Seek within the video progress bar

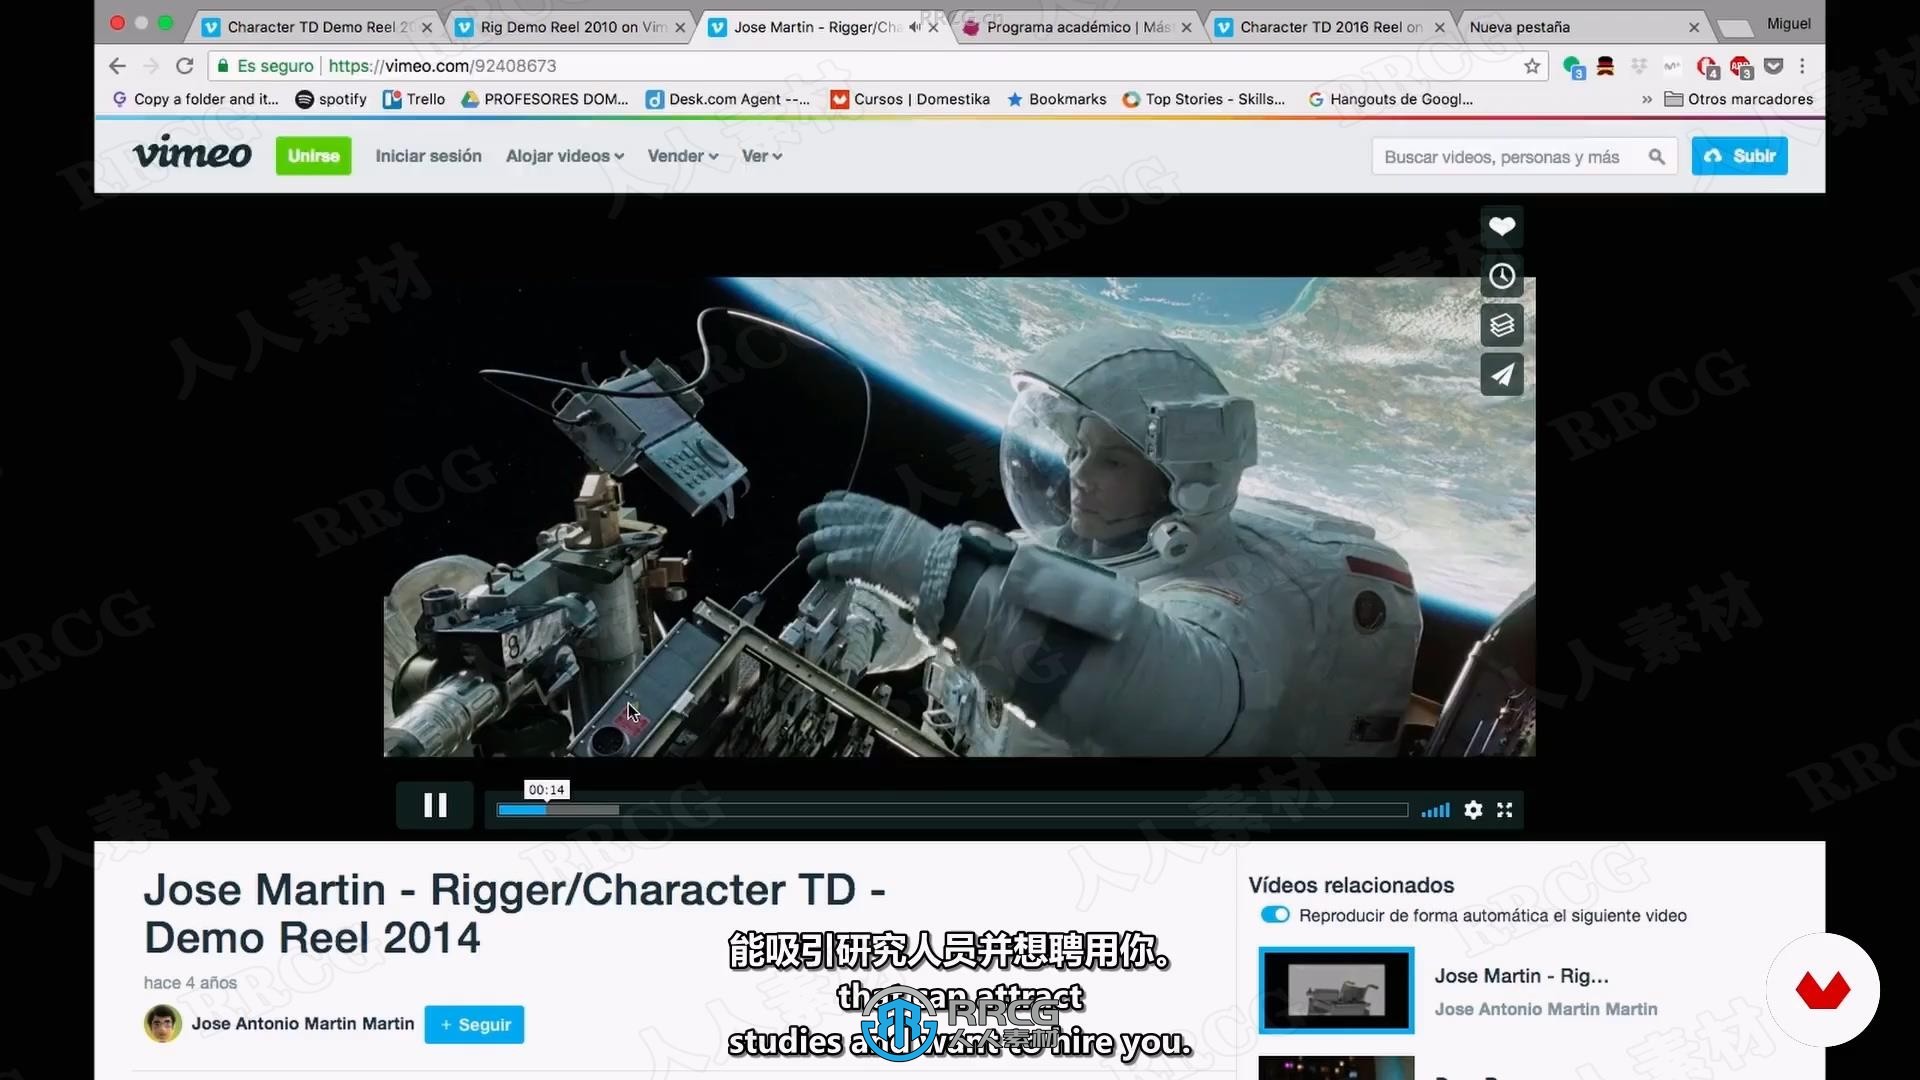(952, 810)
